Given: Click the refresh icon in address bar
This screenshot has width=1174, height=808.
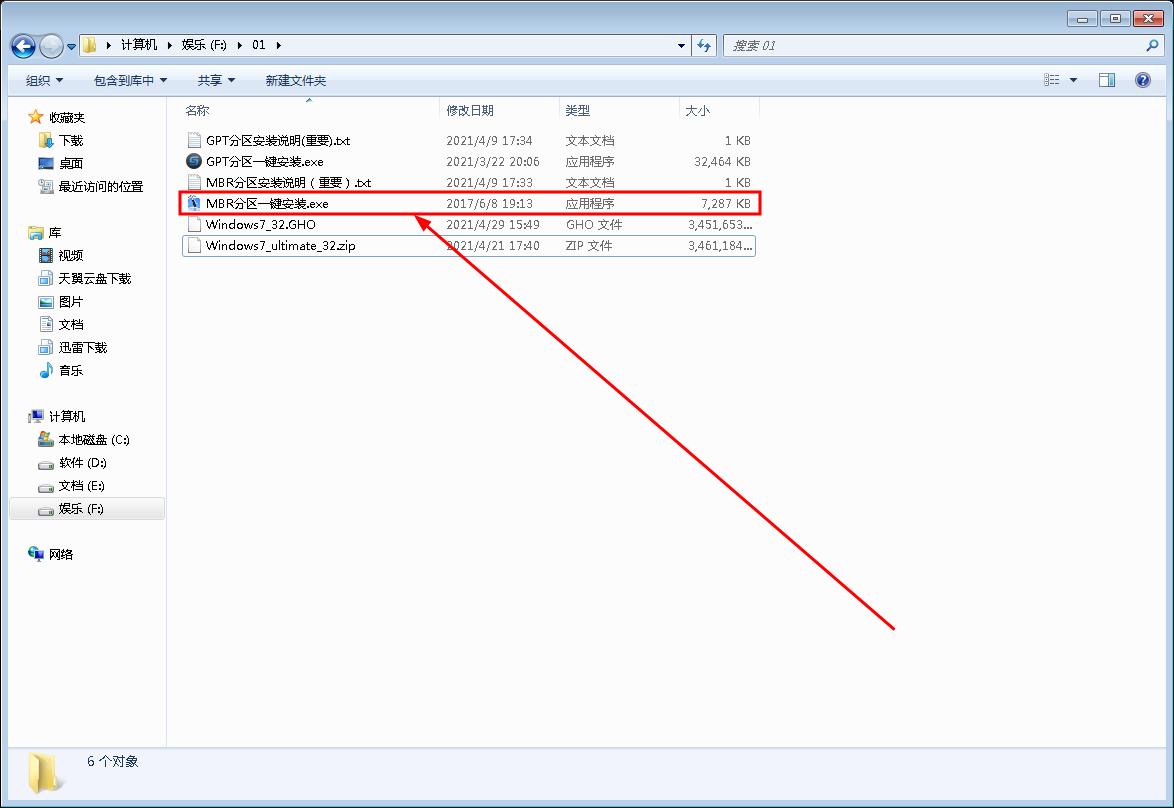Looking at the screenshot, I should click(704, 45).
